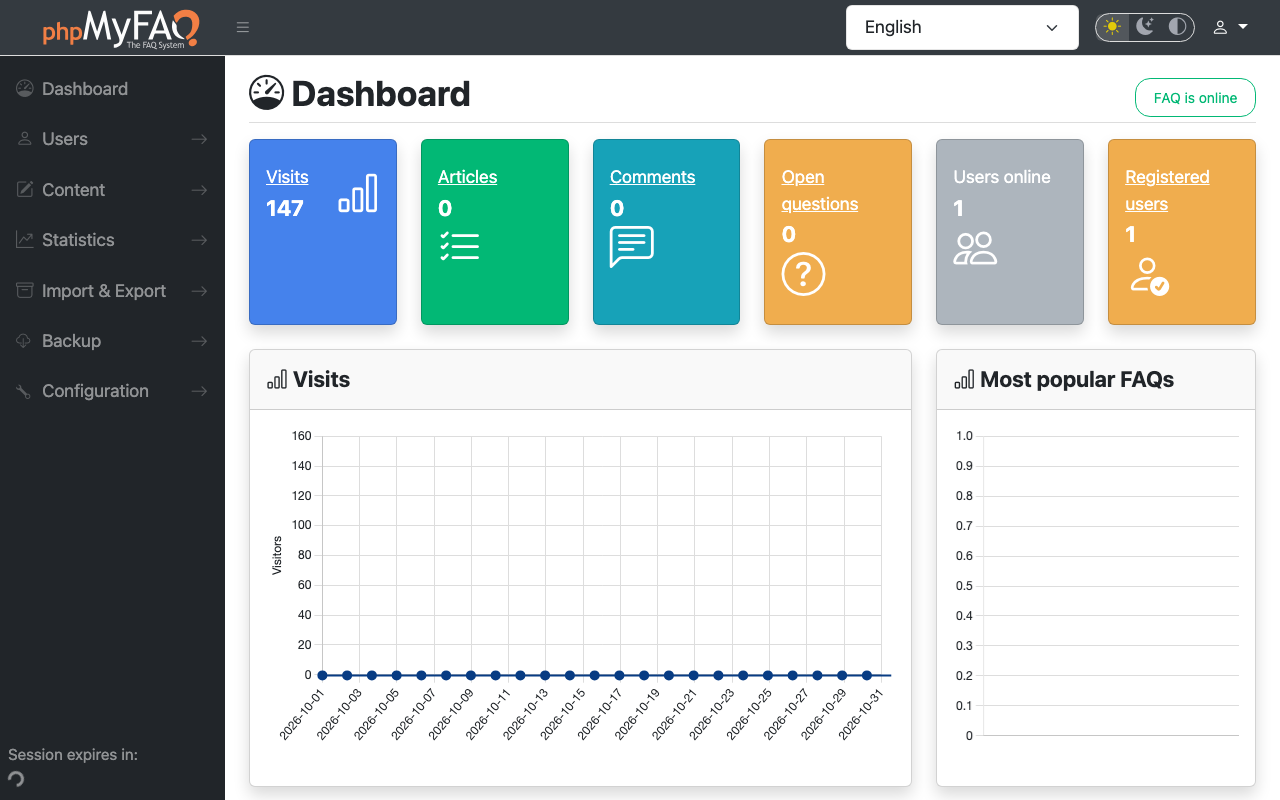Switch to light theme with sun toggle
The height and width of the screenshot is (800, 1280).
pyautogui.click(x=1113, y=27)
